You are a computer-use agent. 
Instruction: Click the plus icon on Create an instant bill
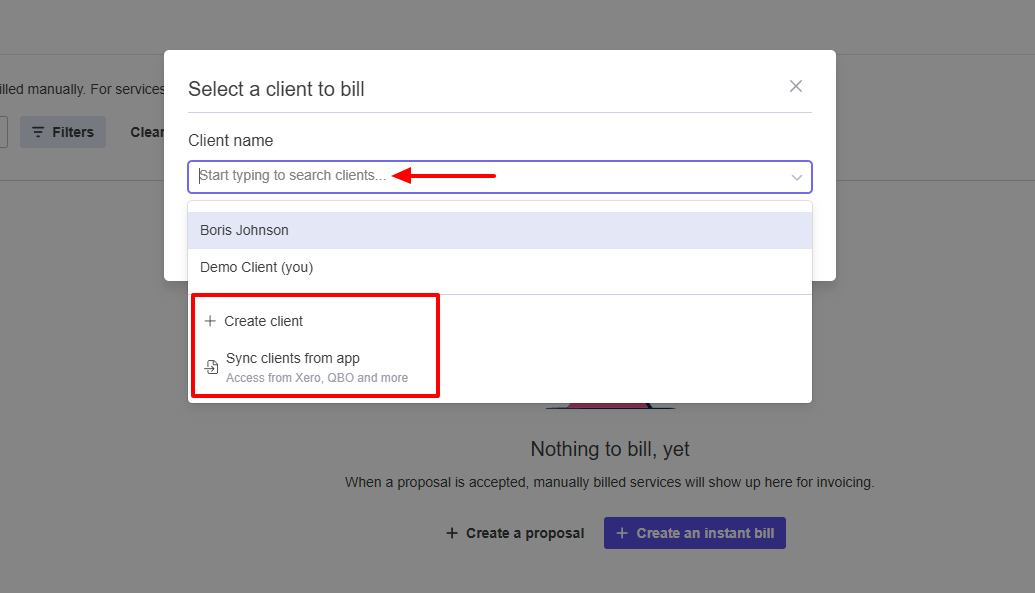coord(623,532)
